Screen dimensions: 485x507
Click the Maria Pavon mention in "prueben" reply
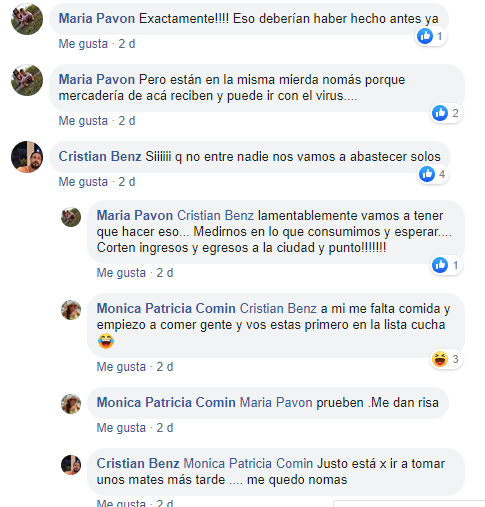(x=276, y=402)
